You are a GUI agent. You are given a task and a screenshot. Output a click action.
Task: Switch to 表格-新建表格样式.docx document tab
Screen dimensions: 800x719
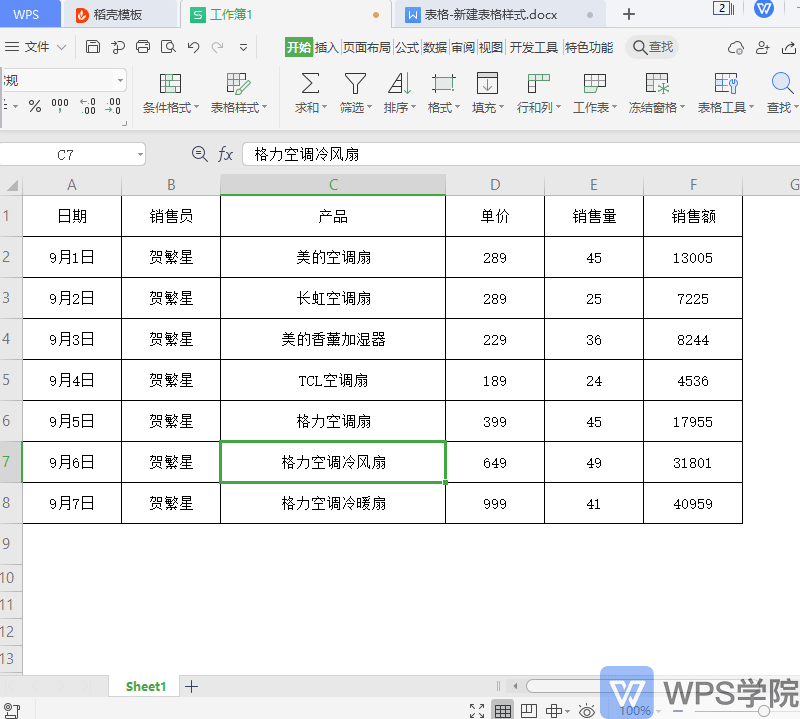tap(498, 15)
